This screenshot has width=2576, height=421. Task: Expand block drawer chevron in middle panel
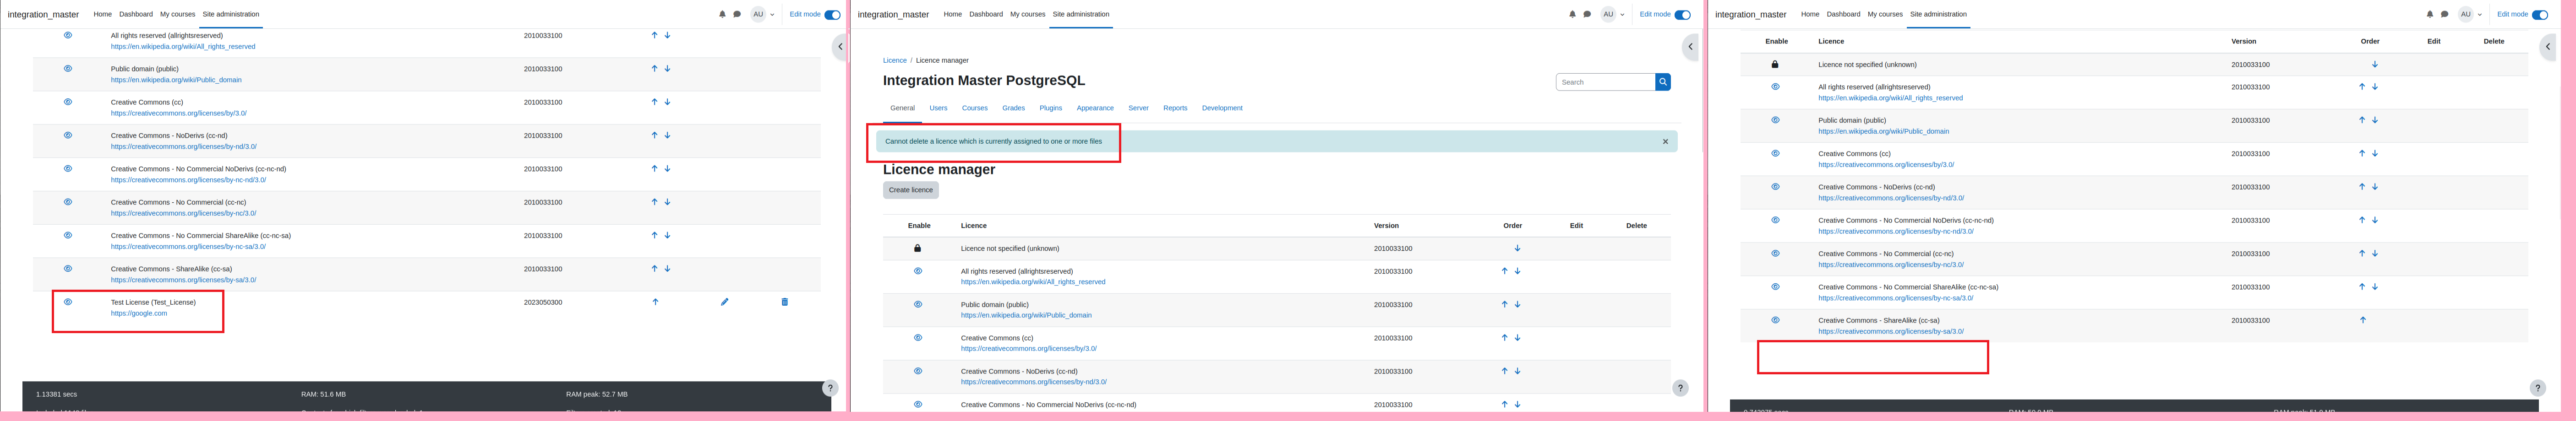click(1690, 47)
